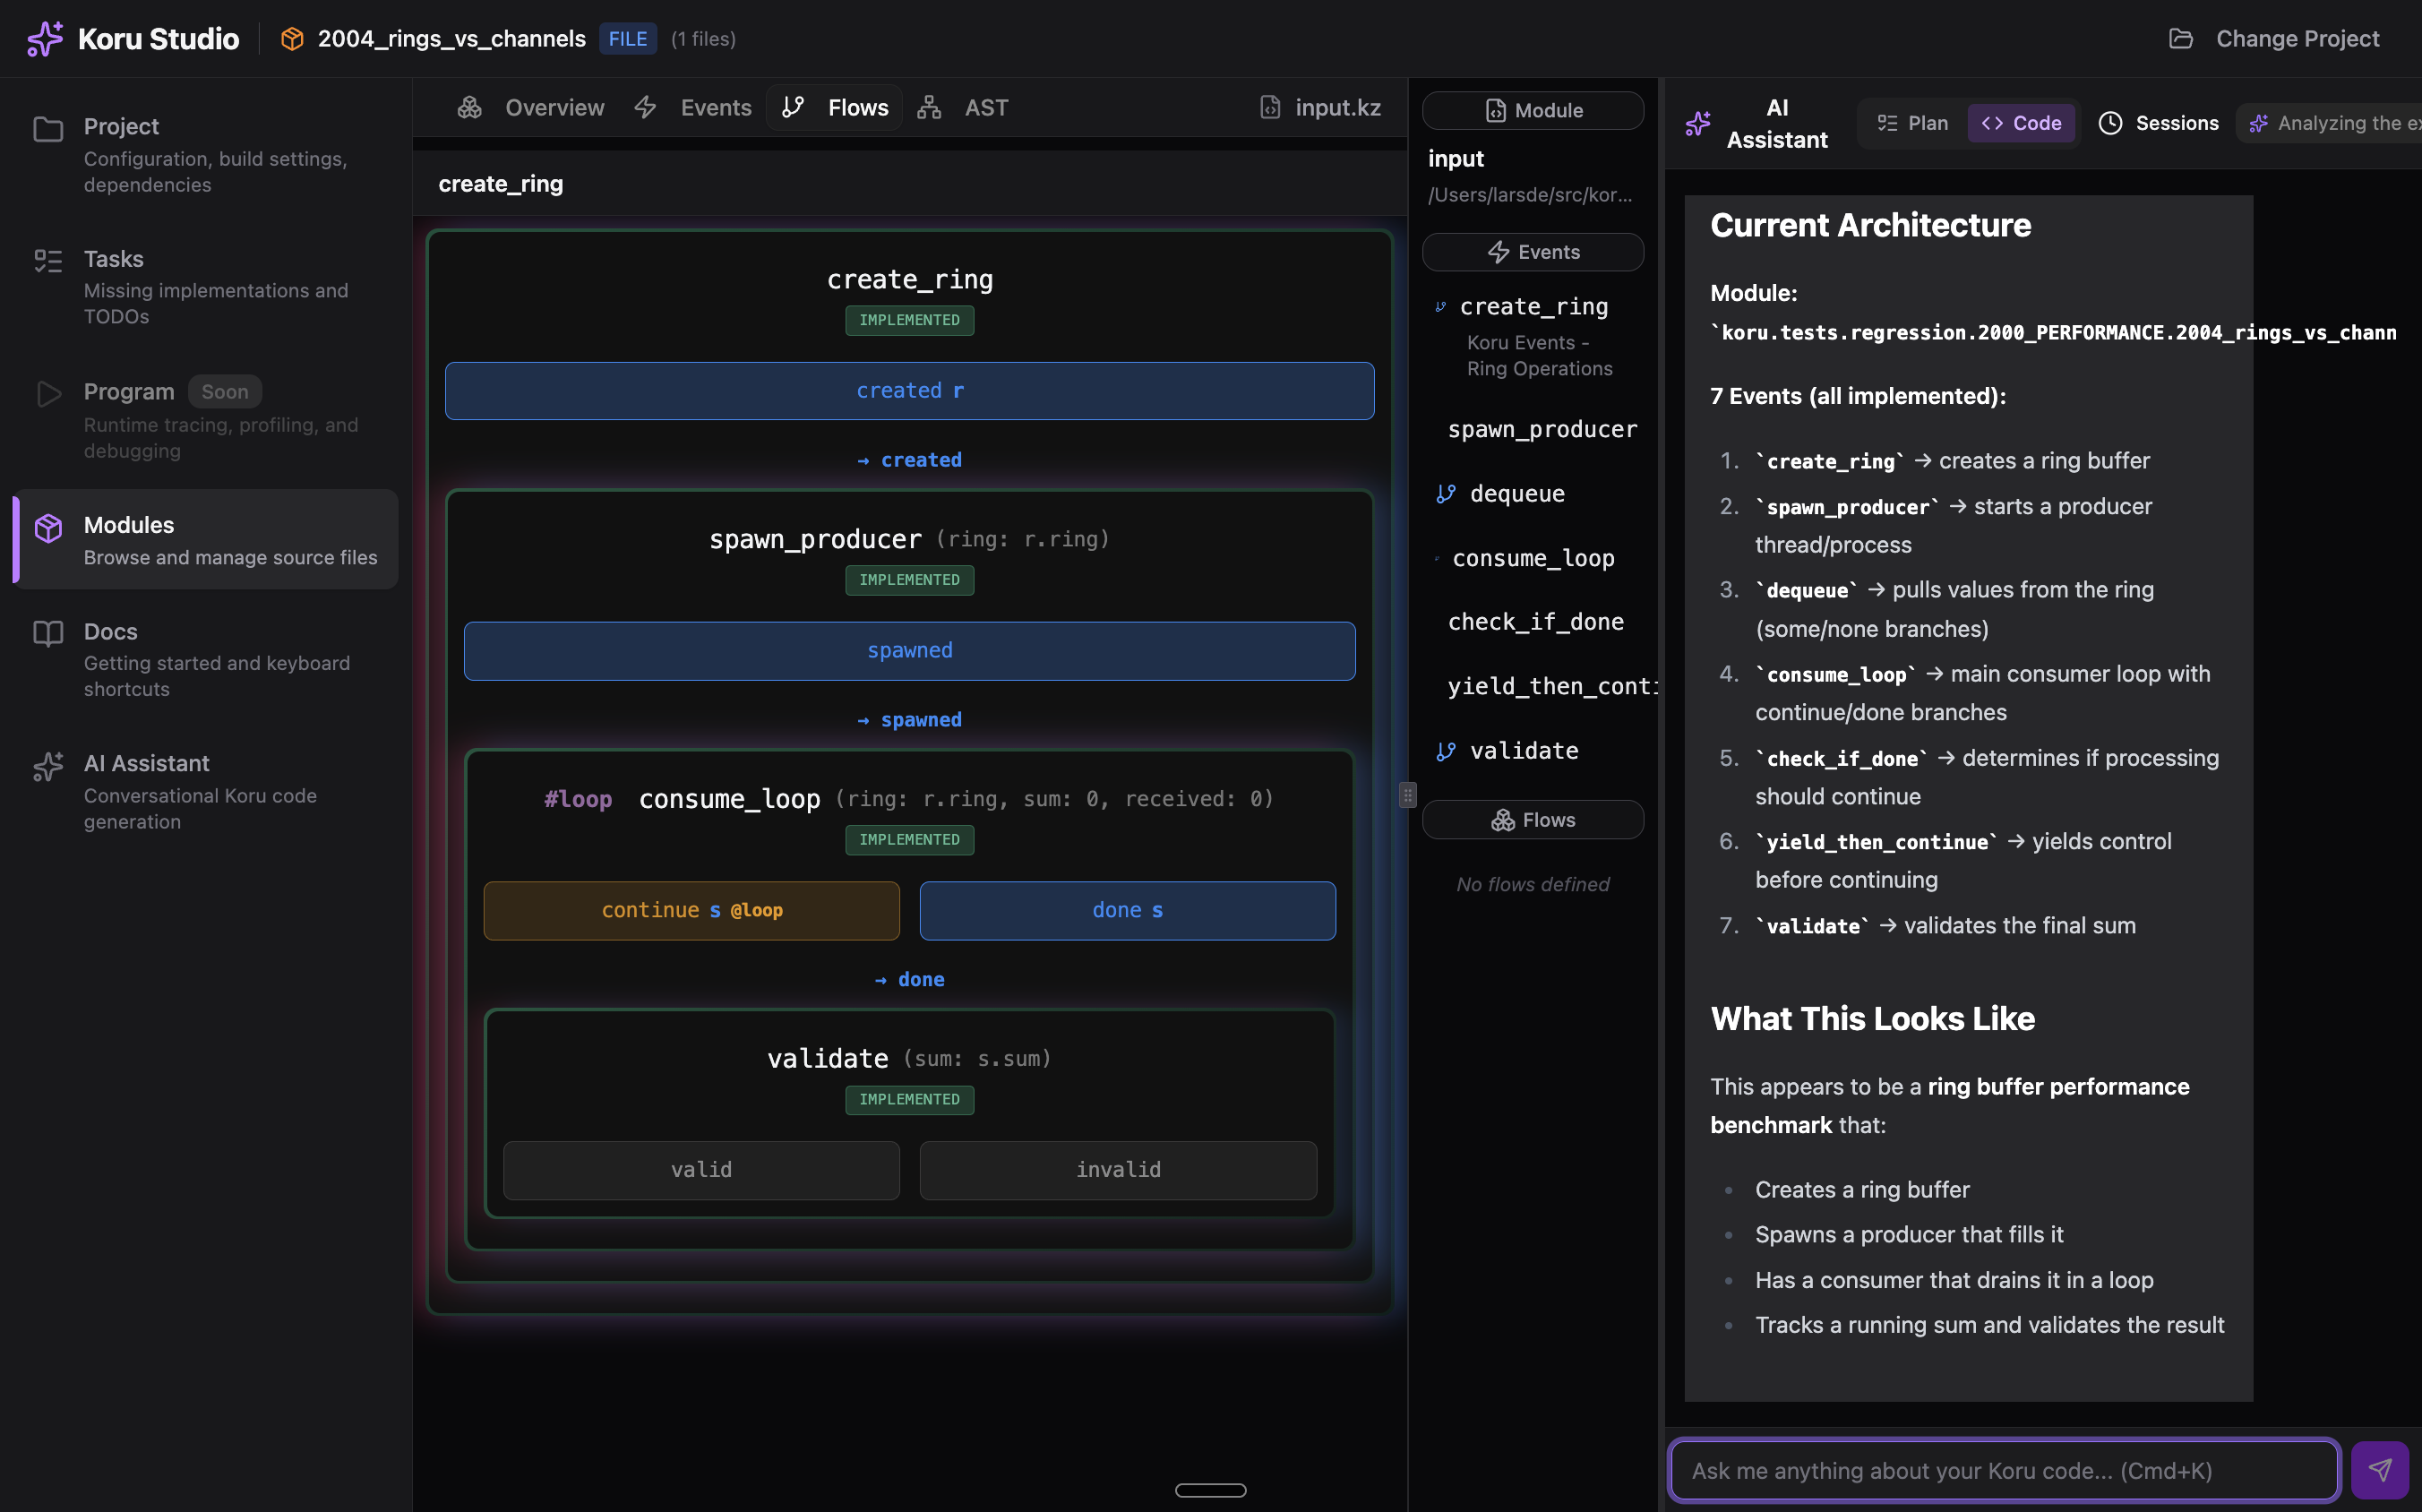Click the lightning icon next to Events tab
The width and height of the screenshot is (2422, 1512).
click(x=646, y=107)
